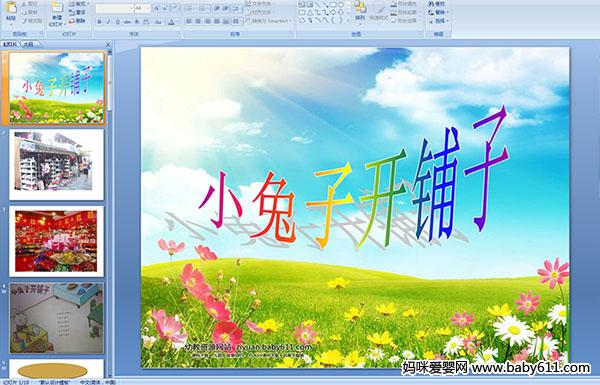Screen dimensions: 600x385
Task: Open the Layout (版式) dropdown
Action: pos(80,4)
